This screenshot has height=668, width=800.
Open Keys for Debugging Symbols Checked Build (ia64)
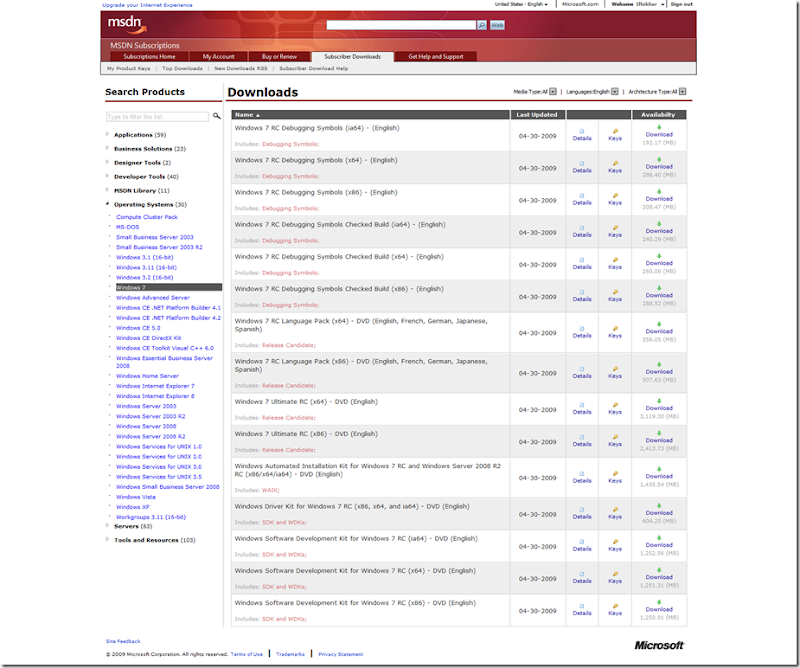pyautogui.click(x=615, y=231)
